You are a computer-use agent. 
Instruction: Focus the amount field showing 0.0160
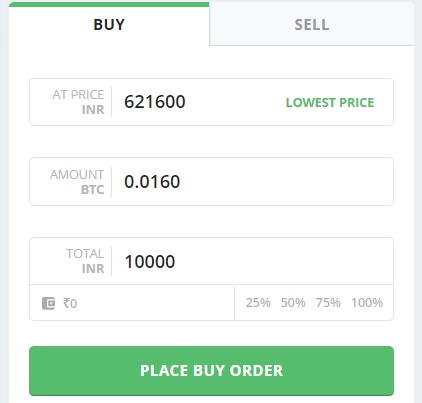point(252,182)
